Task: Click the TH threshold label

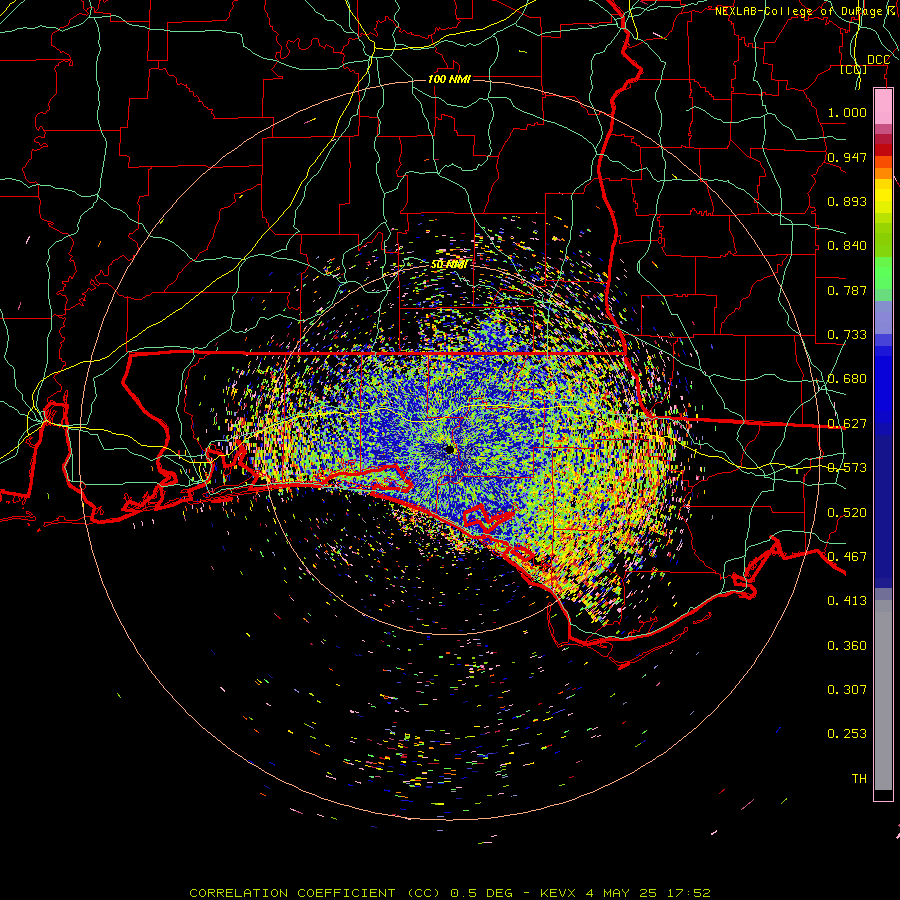Action: 859,779
